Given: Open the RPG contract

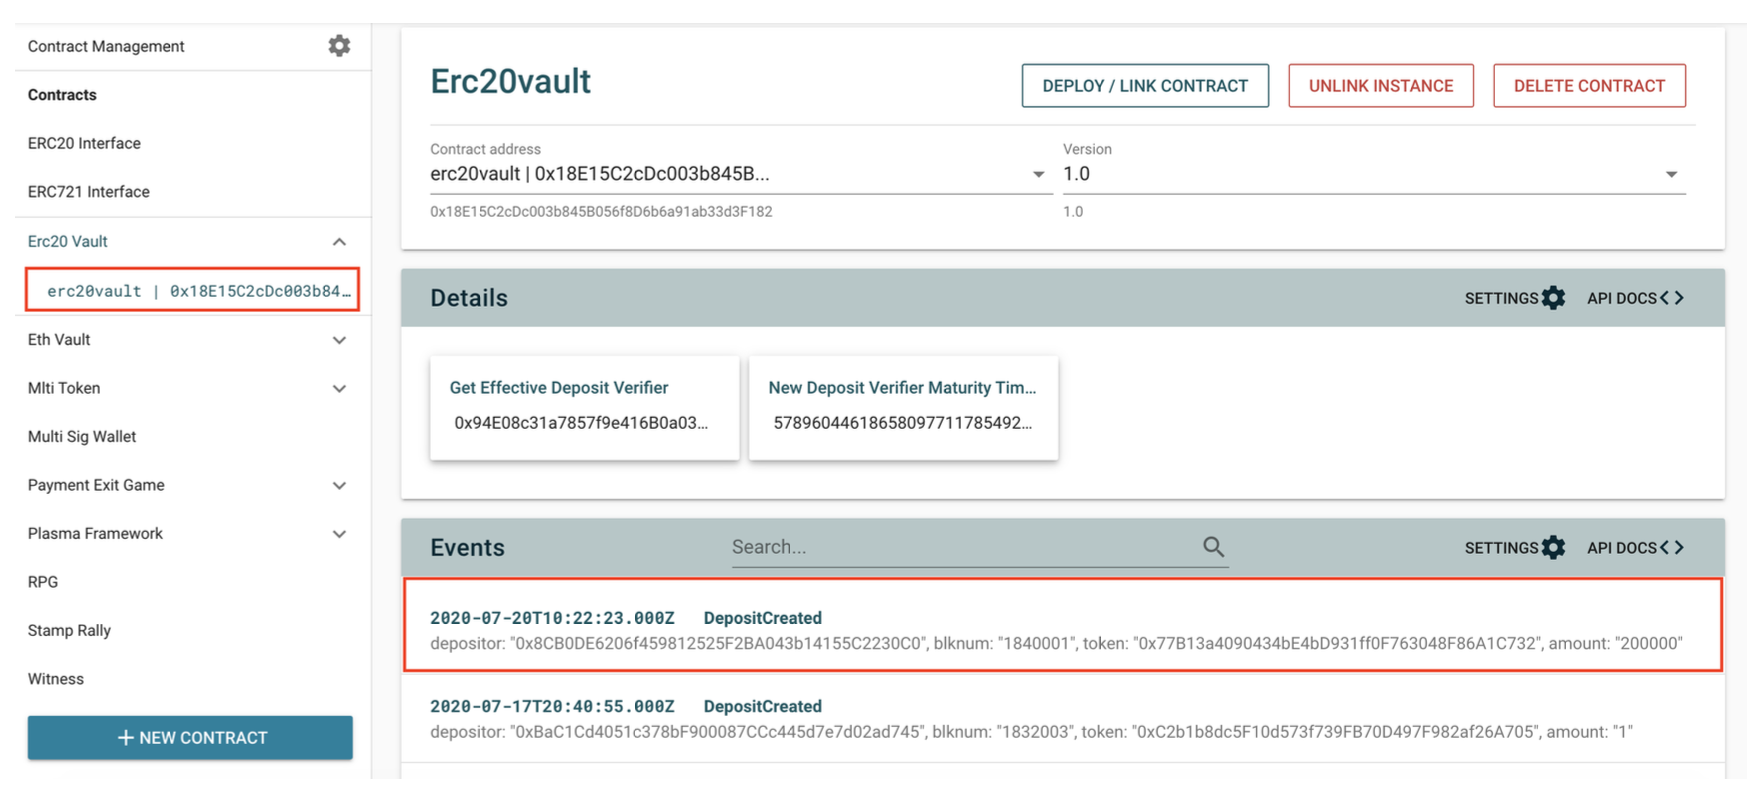Looking at the screenshot, I should click(x=43, y=582).
